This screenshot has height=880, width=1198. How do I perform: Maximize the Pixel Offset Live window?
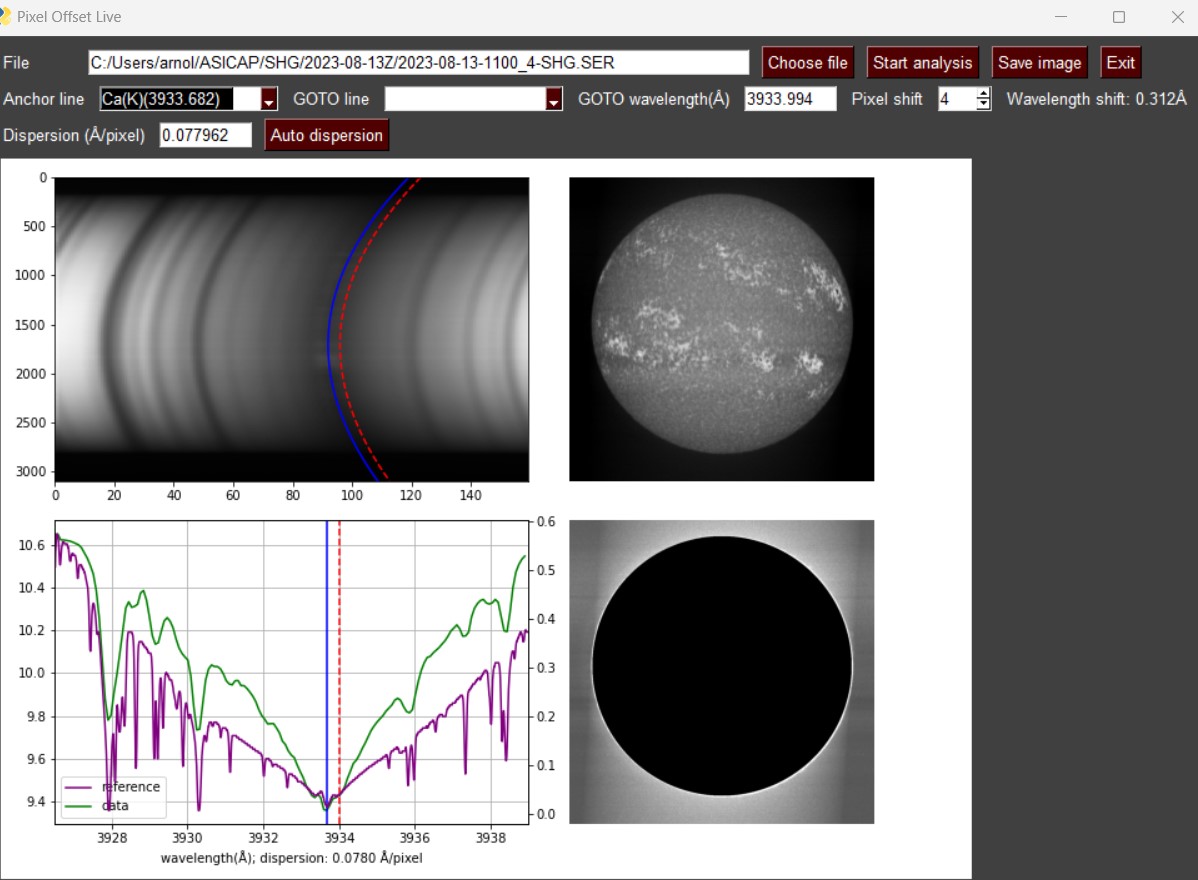[1119, 17]
